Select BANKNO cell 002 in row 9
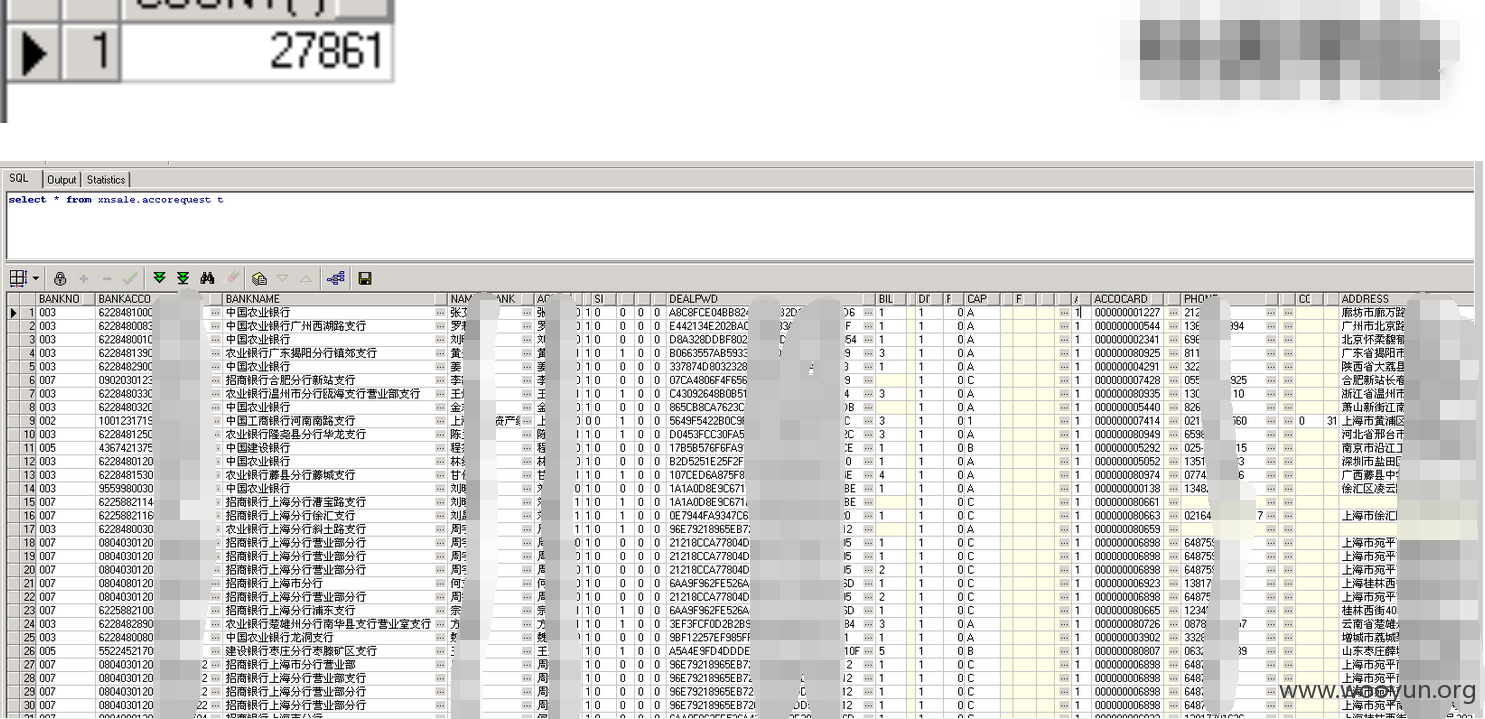 65,421
